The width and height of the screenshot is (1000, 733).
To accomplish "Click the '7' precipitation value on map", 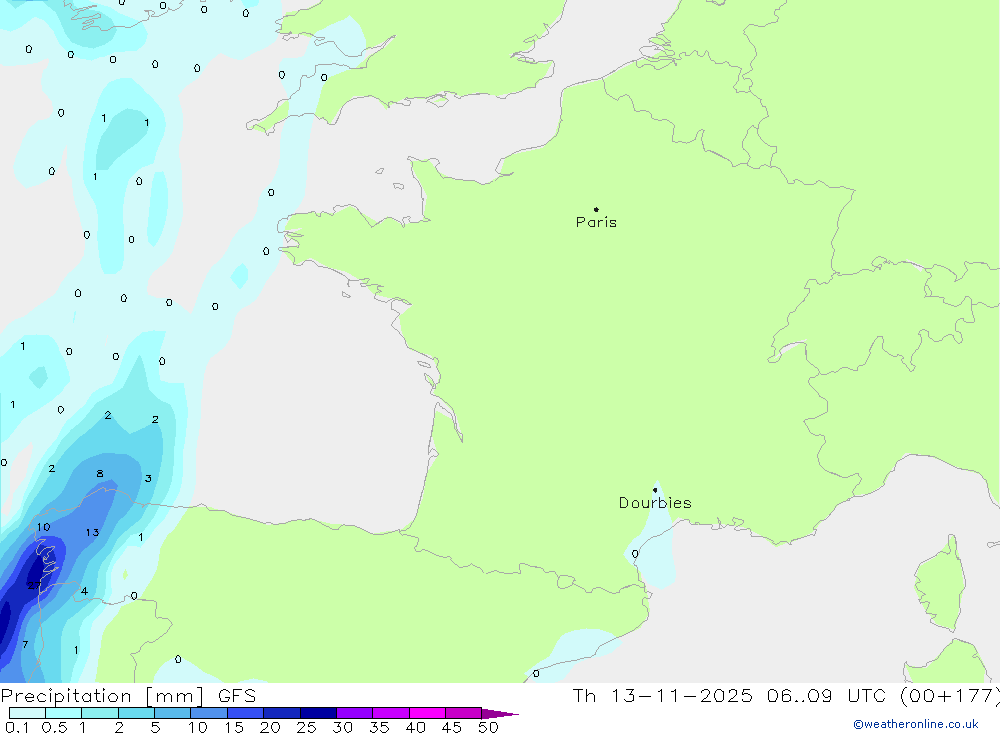I will pyautogui.click(x=25, y=644).
